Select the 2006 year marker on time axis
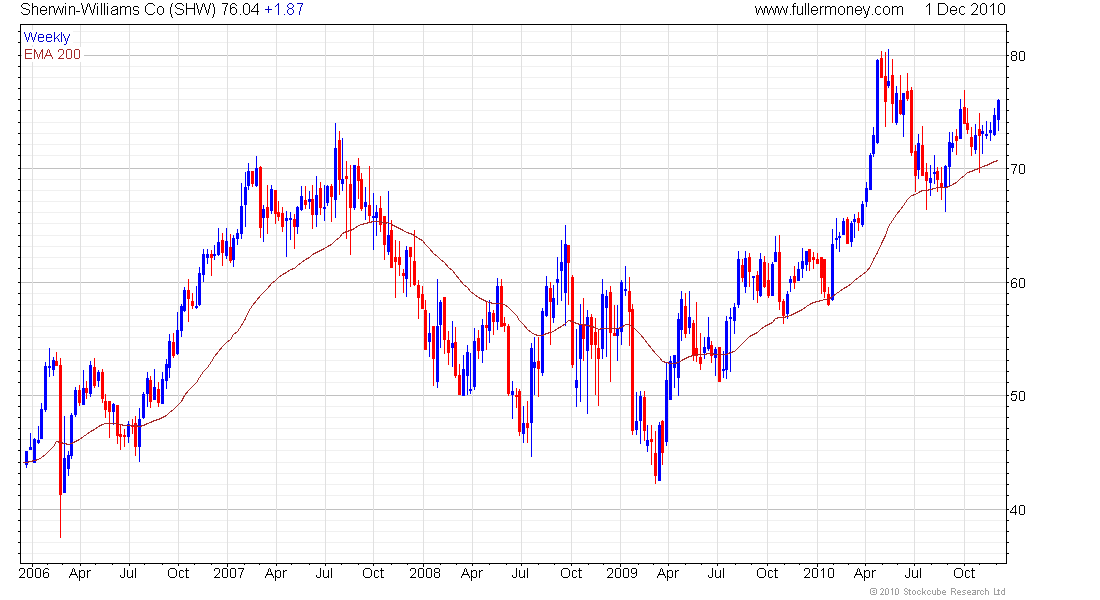1100x600 pixels. pos(35,574)
